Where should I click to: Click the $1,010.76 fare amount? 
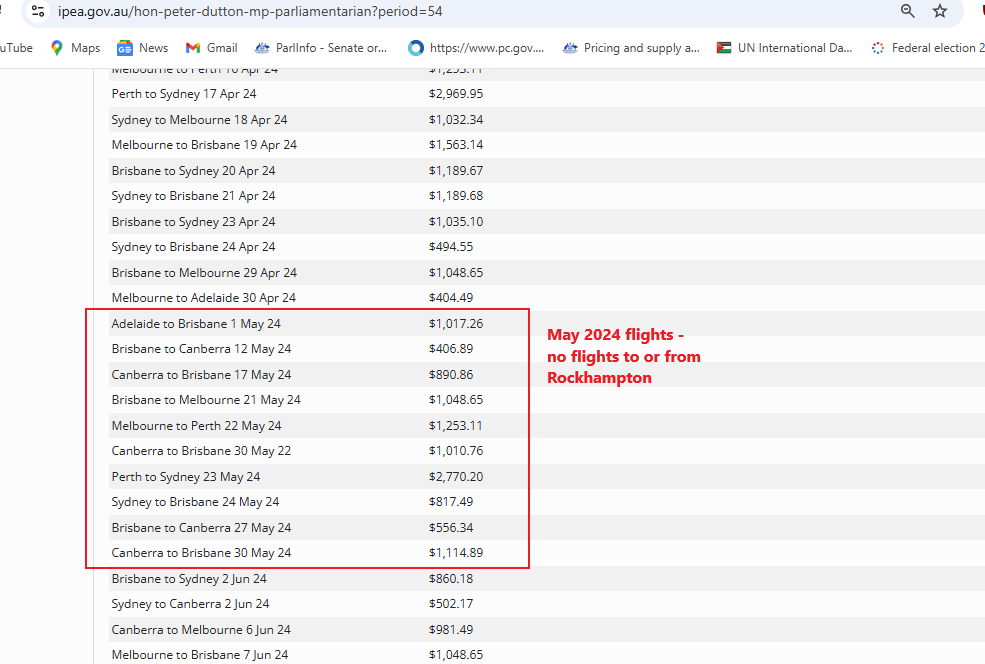pos(456,450)
